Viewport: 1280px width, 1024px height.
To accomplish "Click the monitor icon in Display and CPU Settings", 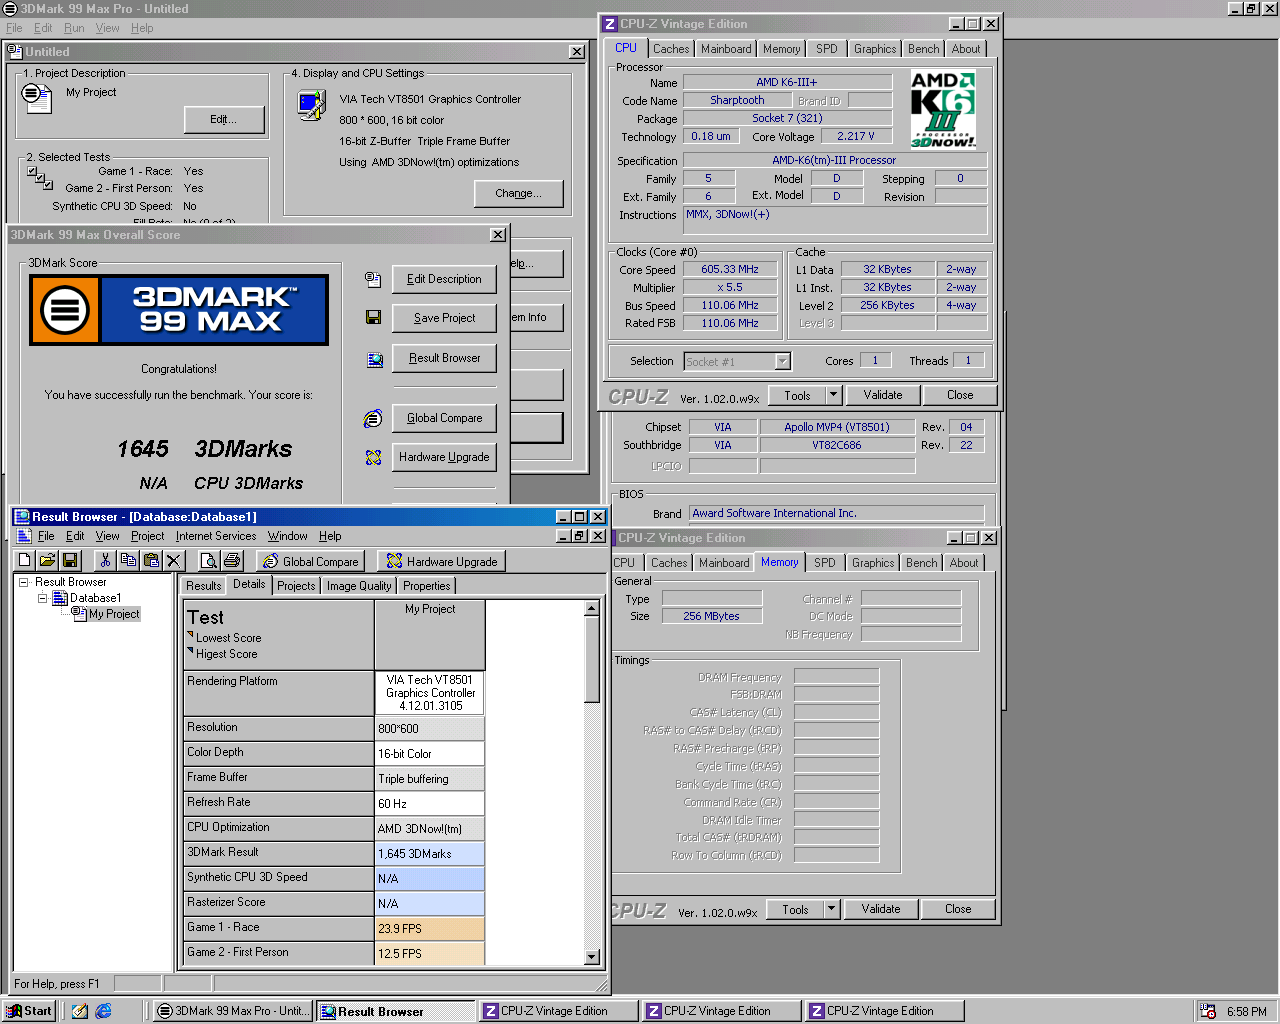I will pyautogui.click(x=311, y=104).
